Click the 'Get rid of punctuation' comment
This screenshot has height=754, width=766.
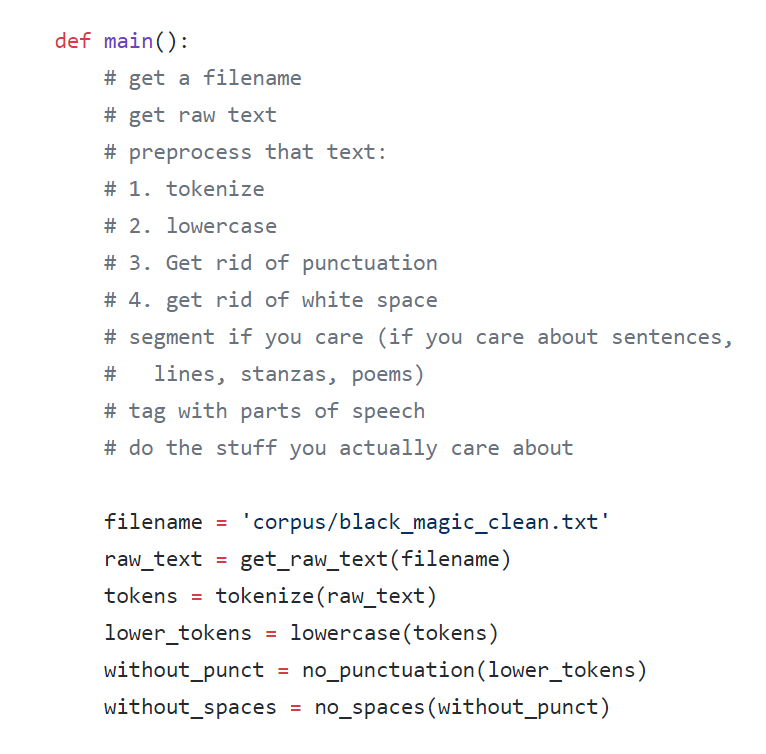(301, 264)
